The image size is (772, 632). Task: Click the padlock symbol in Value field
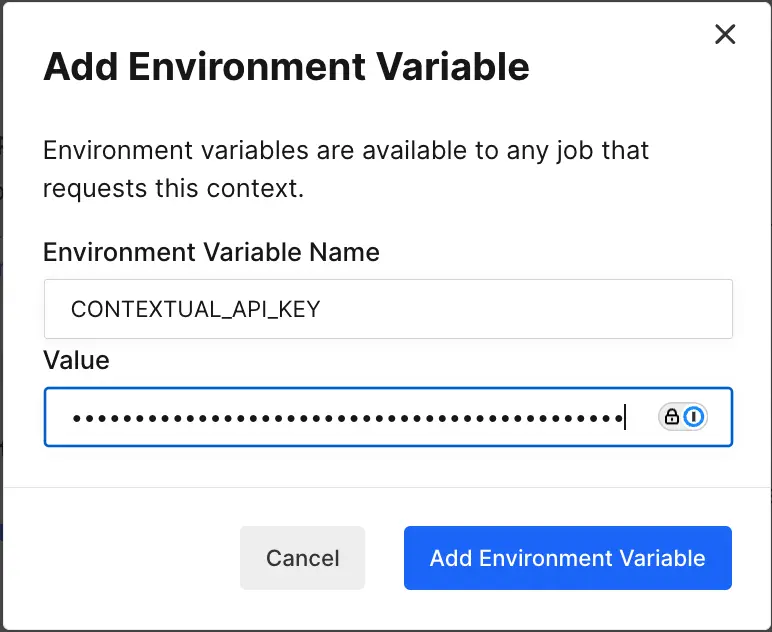tap(672, 417)
